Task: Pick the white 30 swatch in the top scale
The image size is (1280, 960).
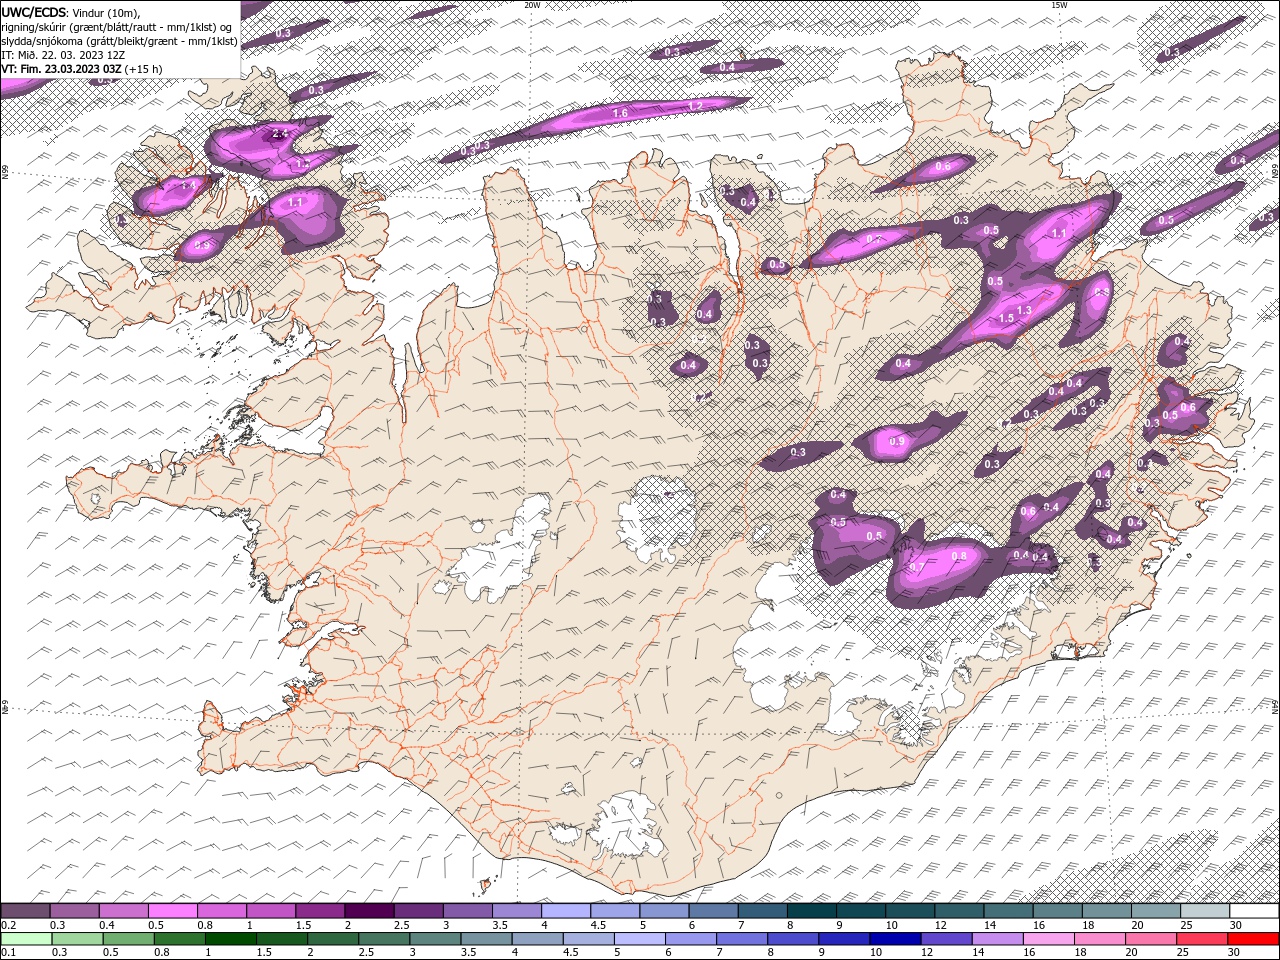Action: click(x=1254, y=911)
